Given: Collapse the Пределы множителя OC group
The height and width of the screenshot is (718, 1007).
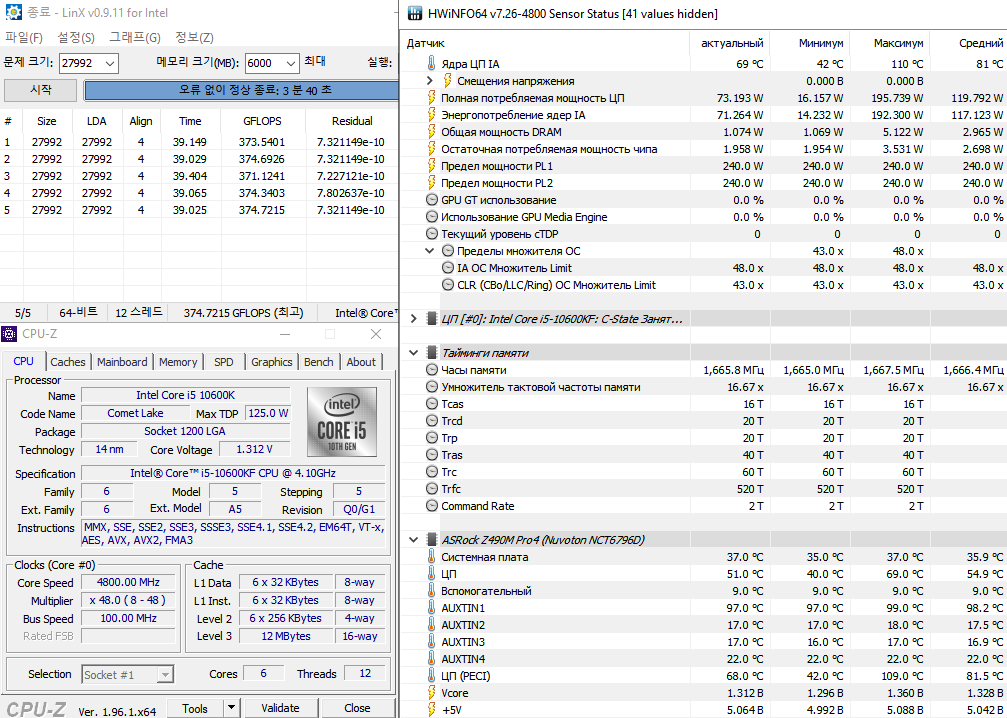Looking at the screenshot, I should (x=430, y=250).
